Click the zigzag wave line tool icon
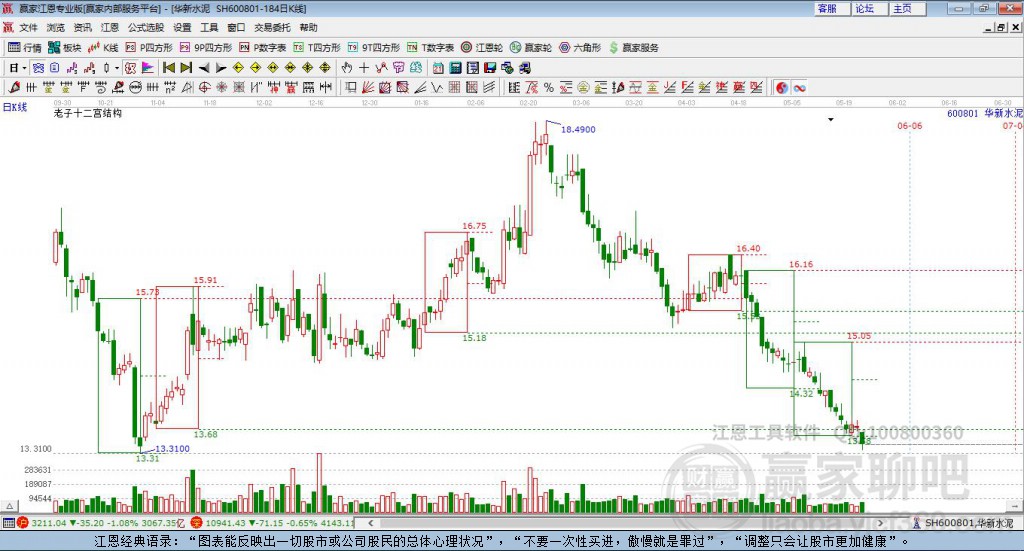 tap(437, 87)
